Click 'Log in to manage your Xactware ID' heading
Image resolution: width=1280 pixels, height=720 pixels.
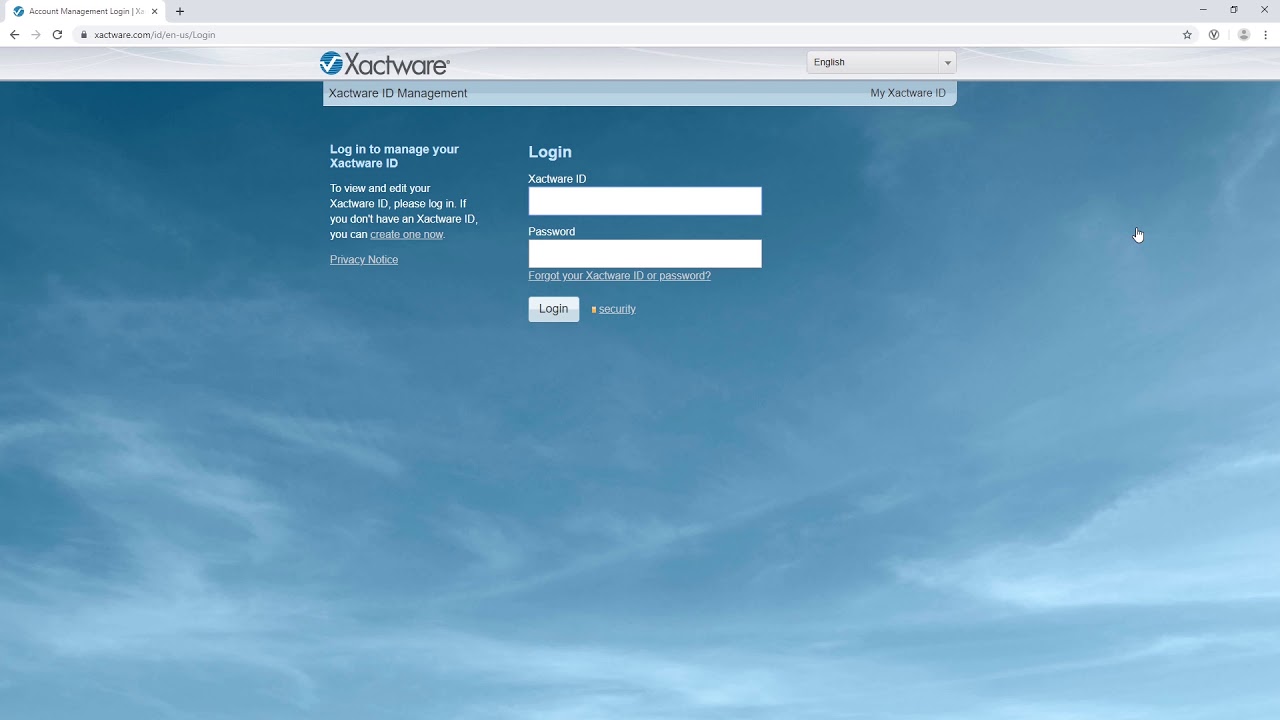point(394,156)
